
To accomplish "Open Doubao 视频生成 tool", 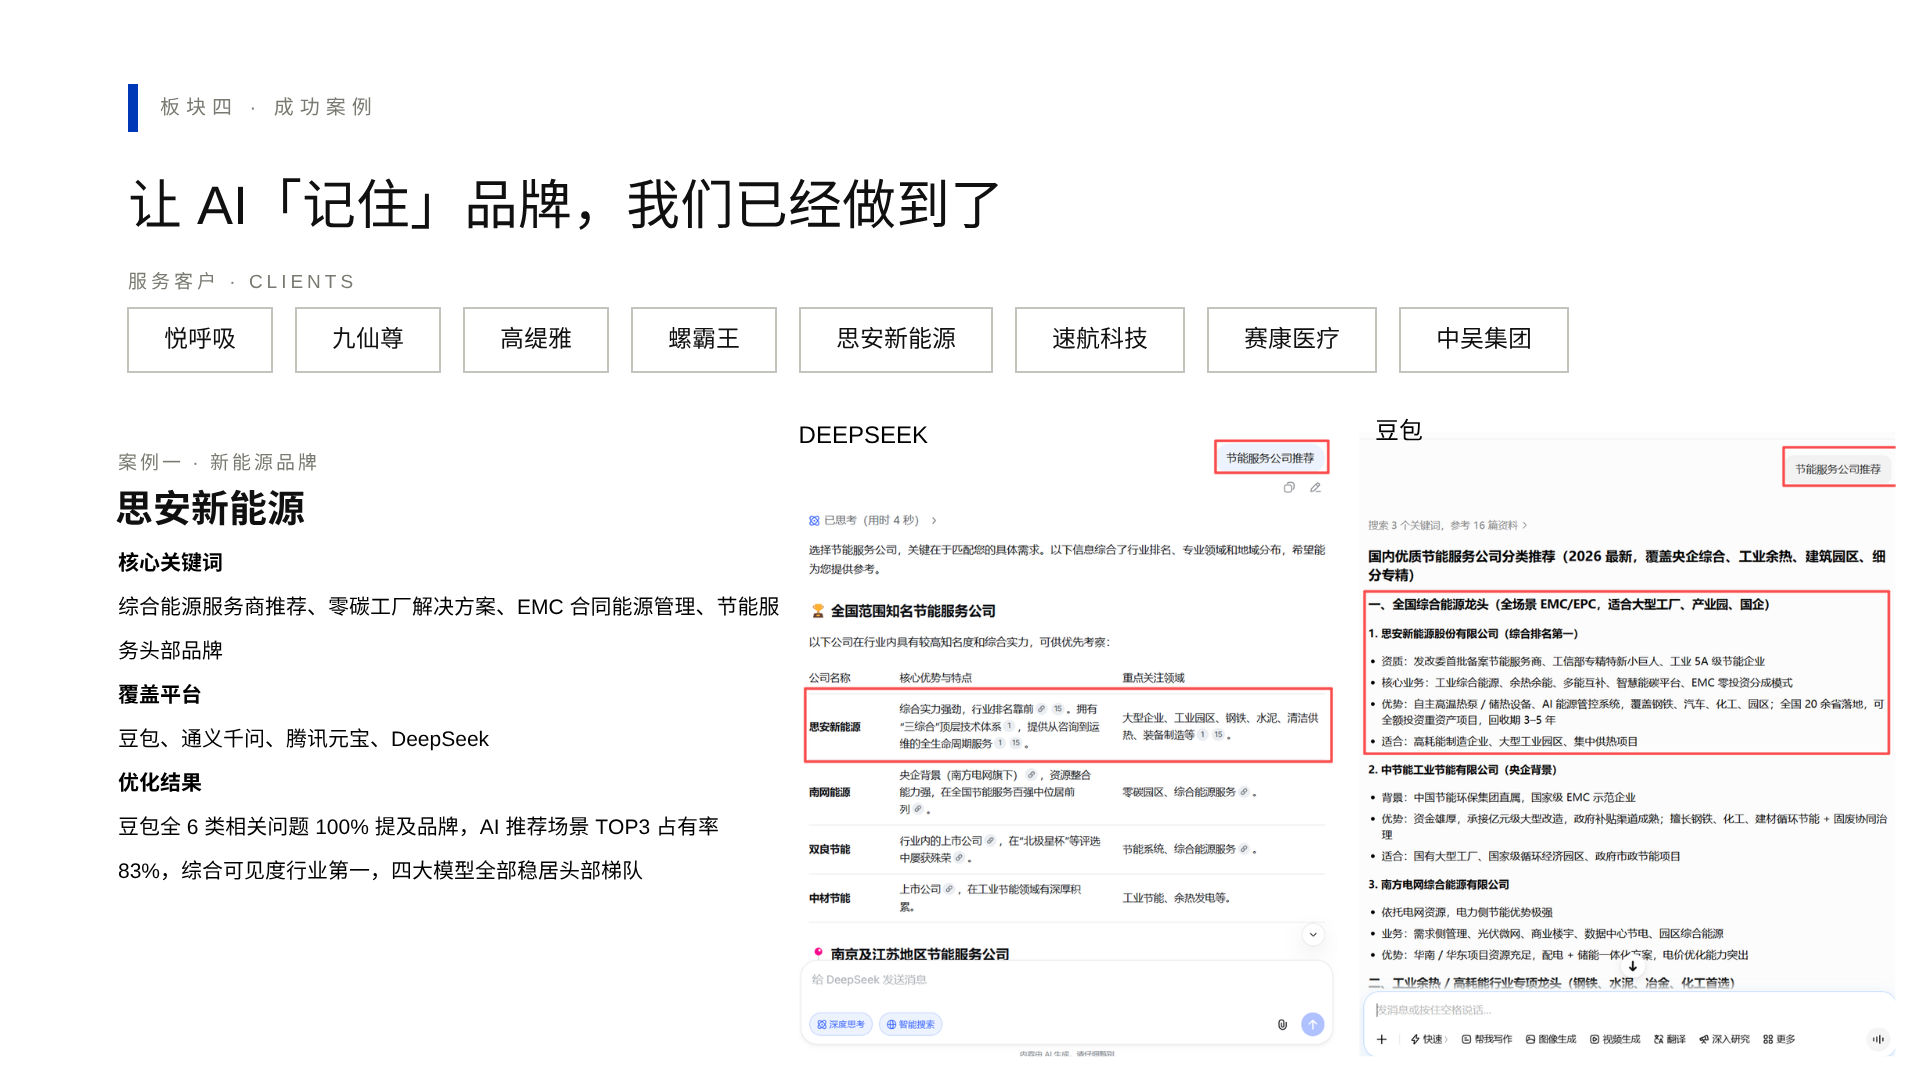I will click(1615, 1040).
